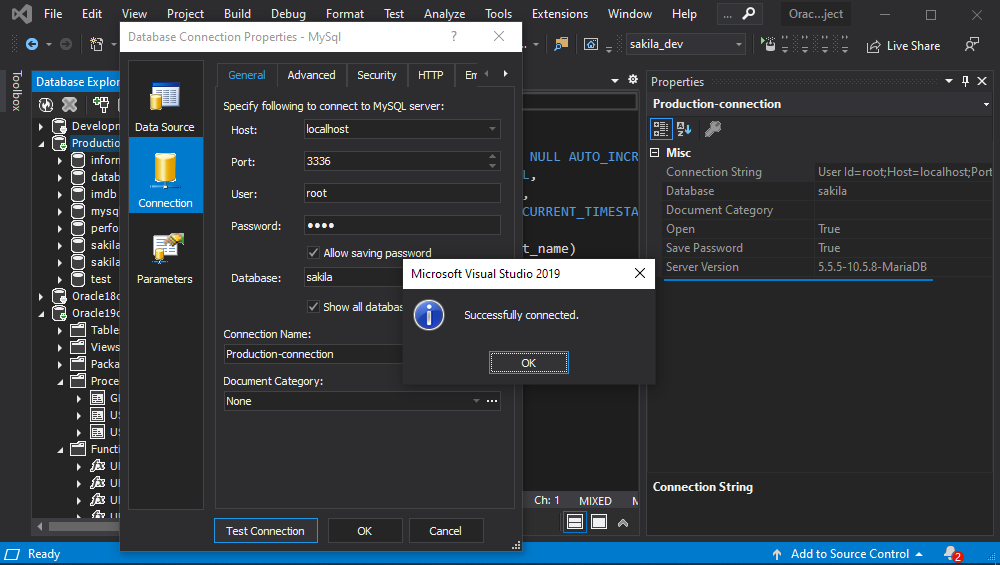Image resolution: width=1000 pixels, height=565 pixels.
Task: Open the Properties window options arrow
Action: (x=948, y=81)
